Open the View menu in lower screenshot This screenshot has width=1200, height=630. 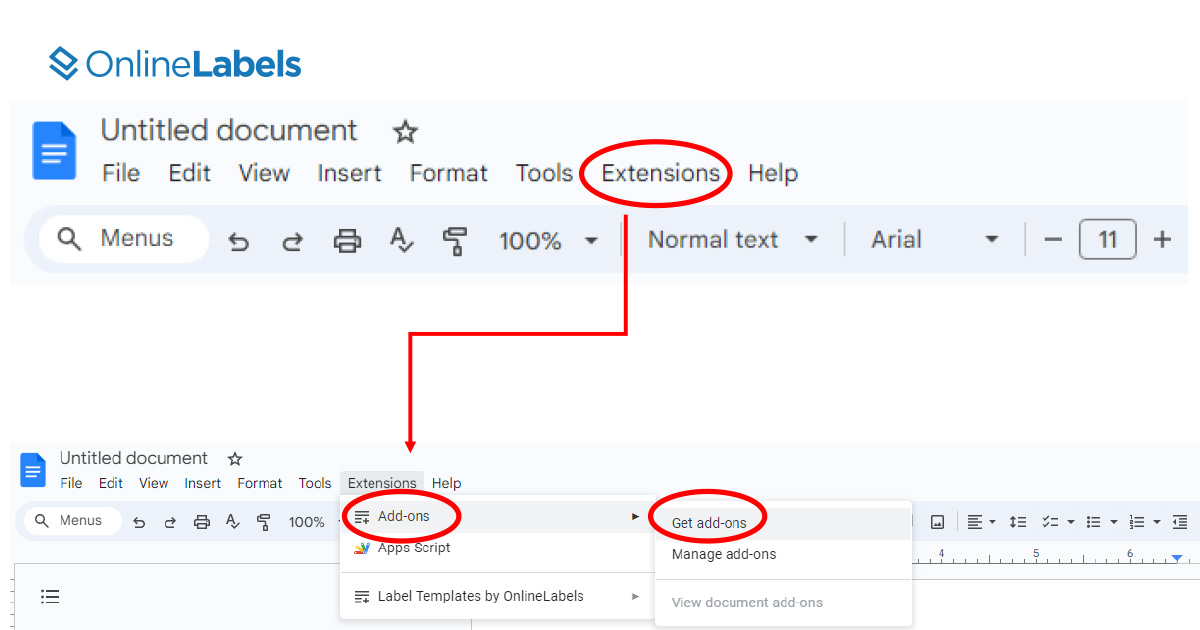(153, 483)
